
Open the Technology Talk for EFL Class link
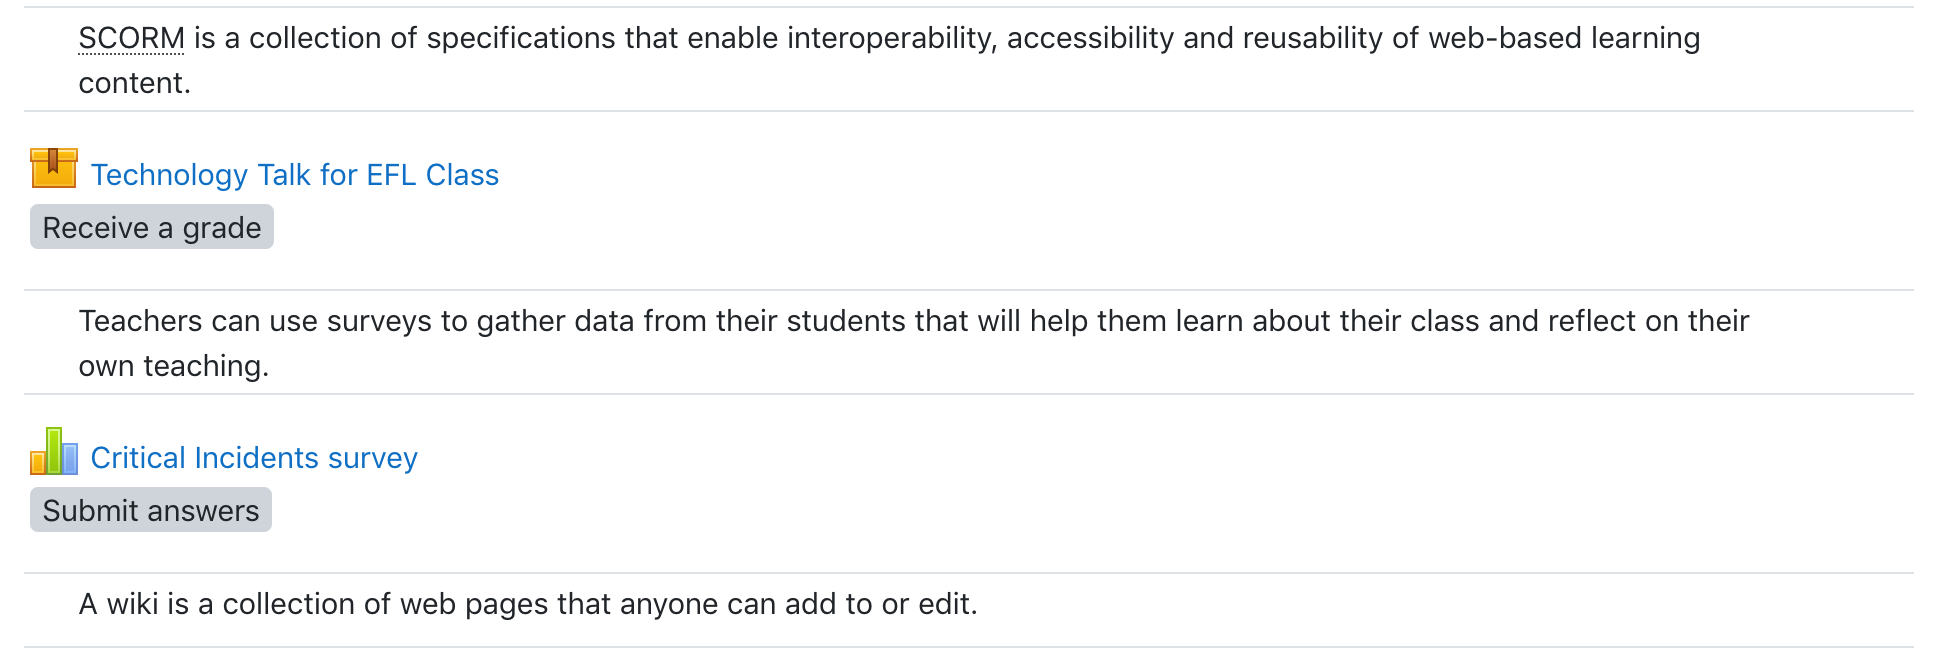click(x=295, y=175)
